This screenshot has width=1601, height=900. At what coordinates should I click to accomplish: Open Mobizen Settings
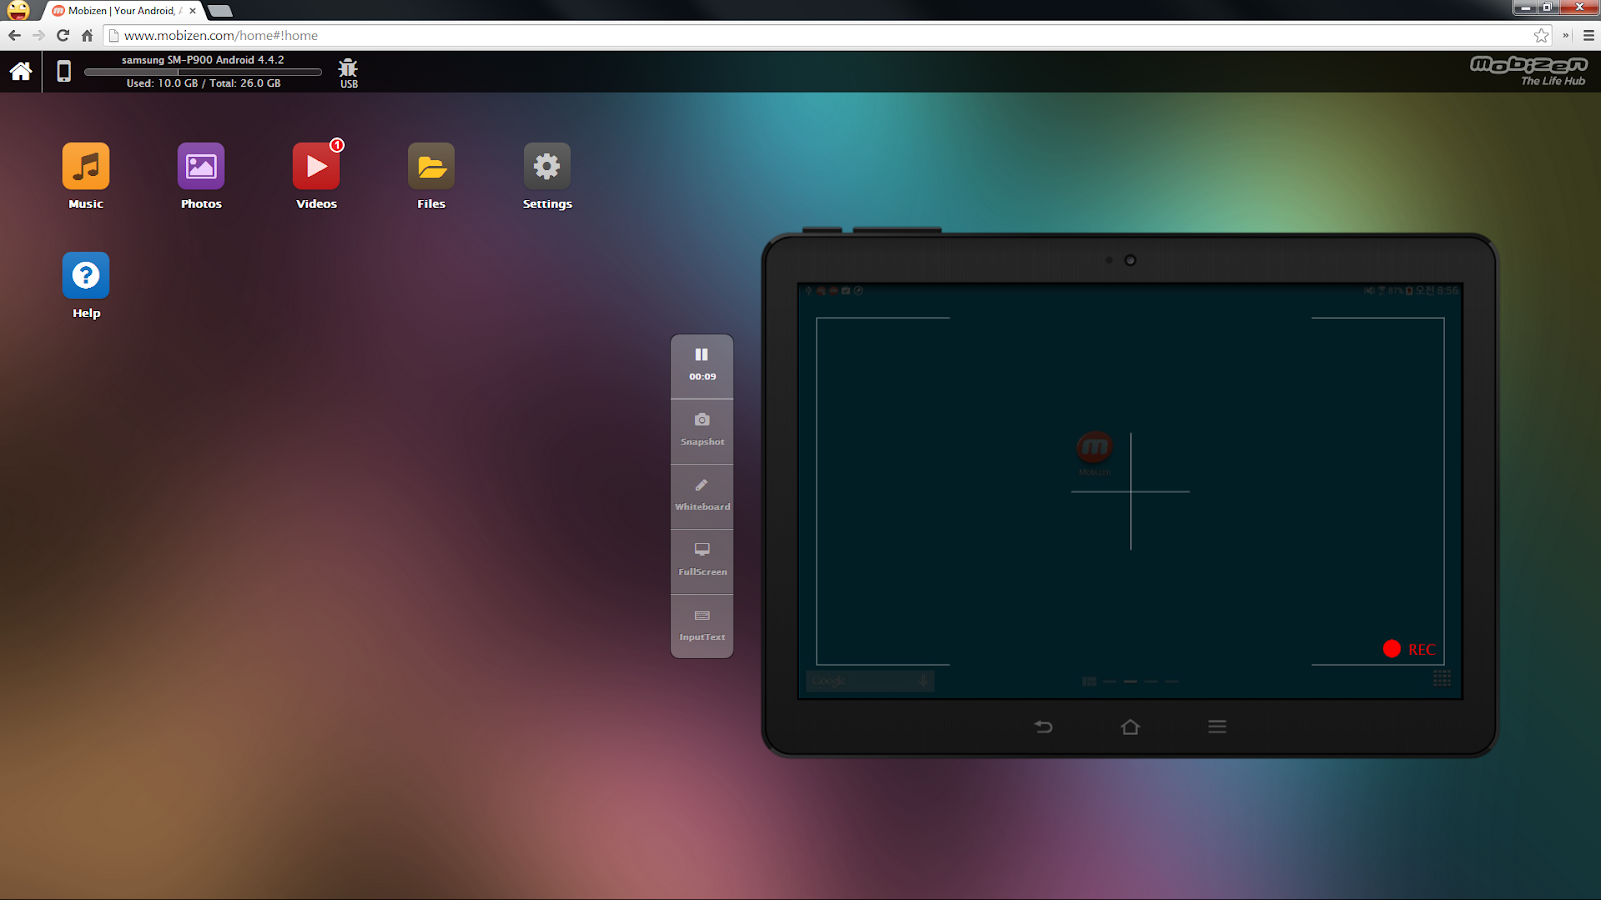point(546,167)
